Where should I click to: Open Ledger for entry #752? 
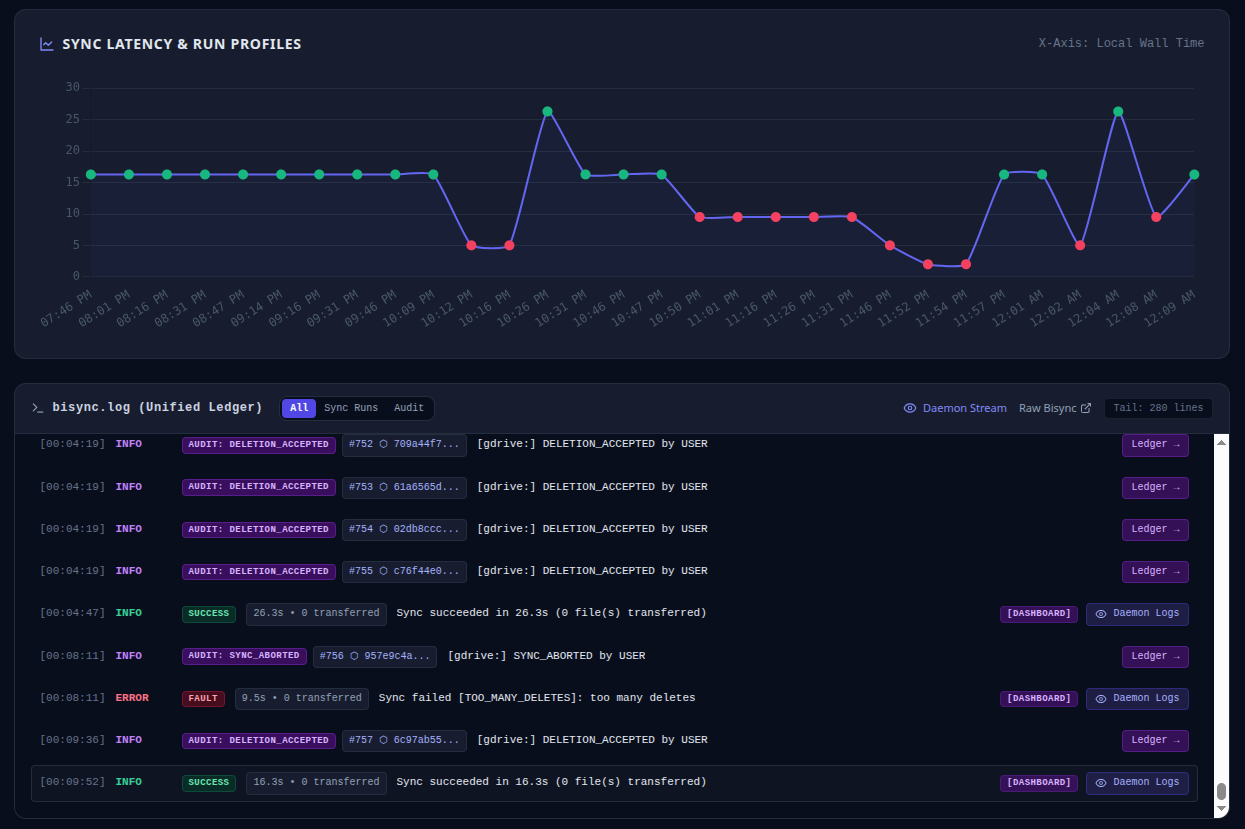tap(1155, 445)
